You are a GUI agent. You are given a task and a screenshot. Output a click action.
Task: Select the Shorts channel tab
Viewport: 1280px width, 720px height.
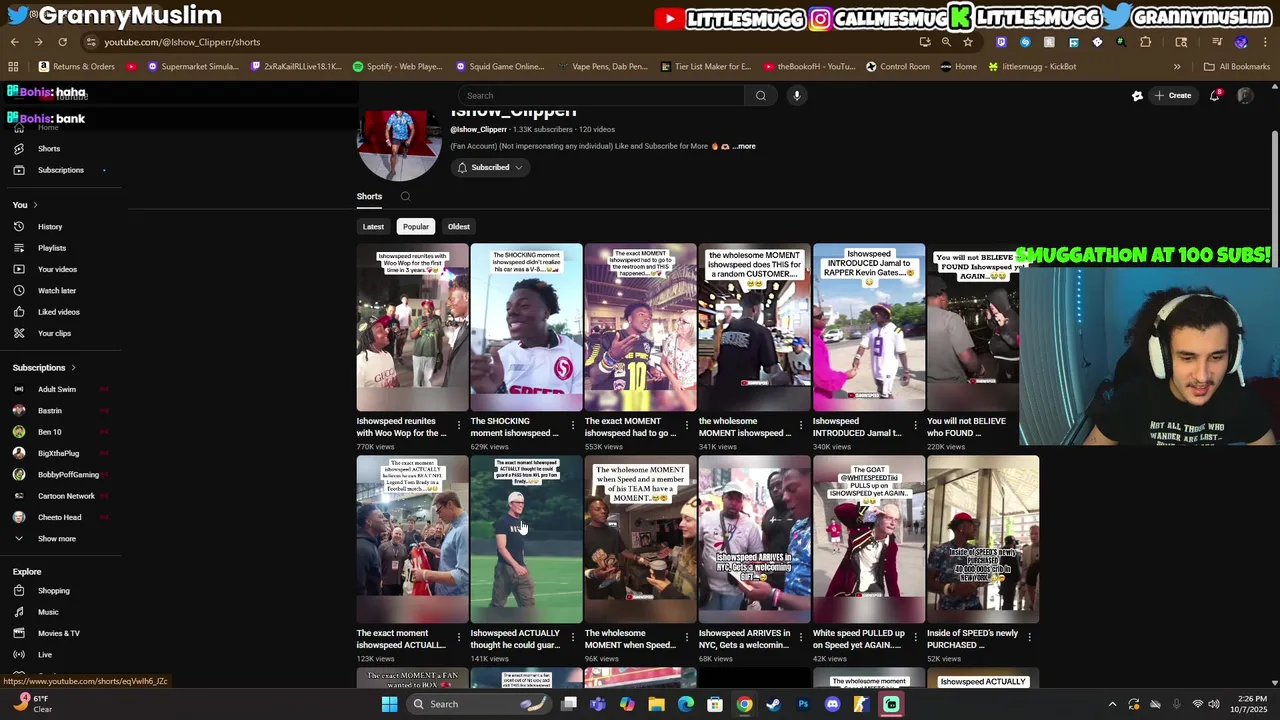click(x=369, y=197)
